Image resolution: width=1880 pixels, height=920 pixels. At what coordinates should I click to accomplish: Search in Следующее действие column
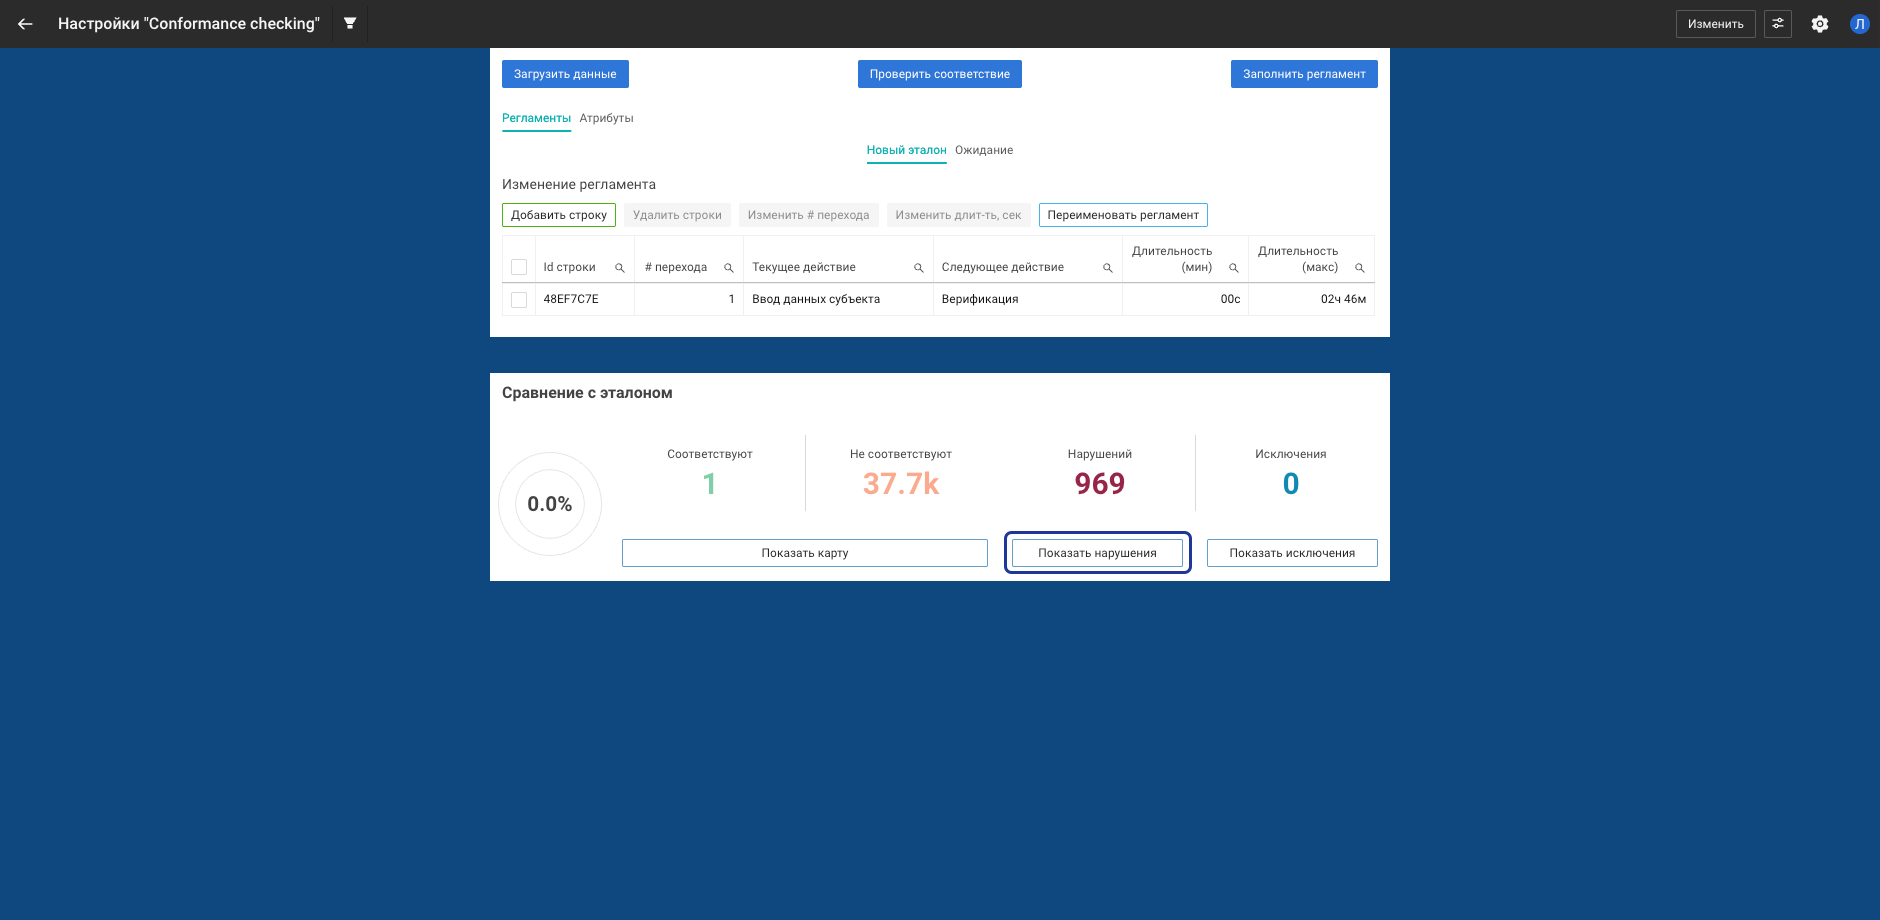click(x=1108, y=268)
